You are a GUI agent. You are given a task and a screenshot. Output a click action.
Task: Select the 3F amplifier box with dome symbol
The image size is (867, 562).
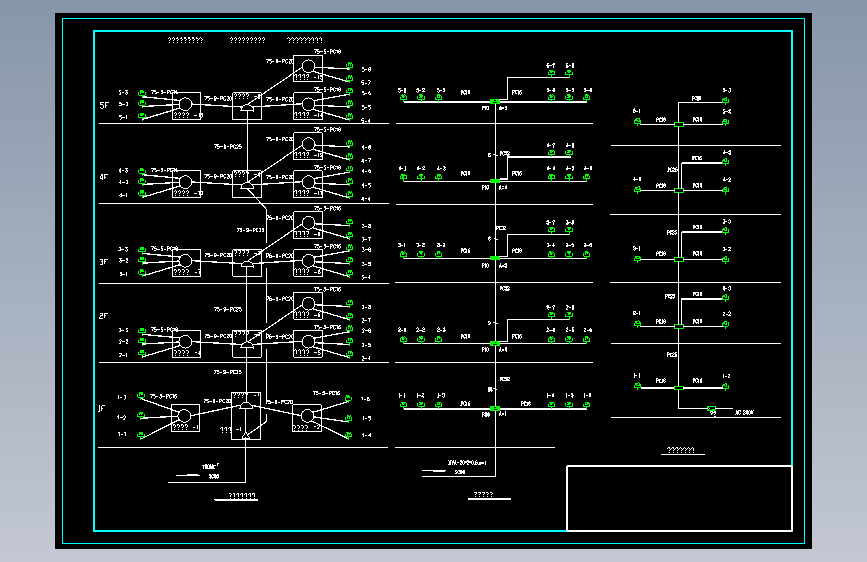click(247, 263)
